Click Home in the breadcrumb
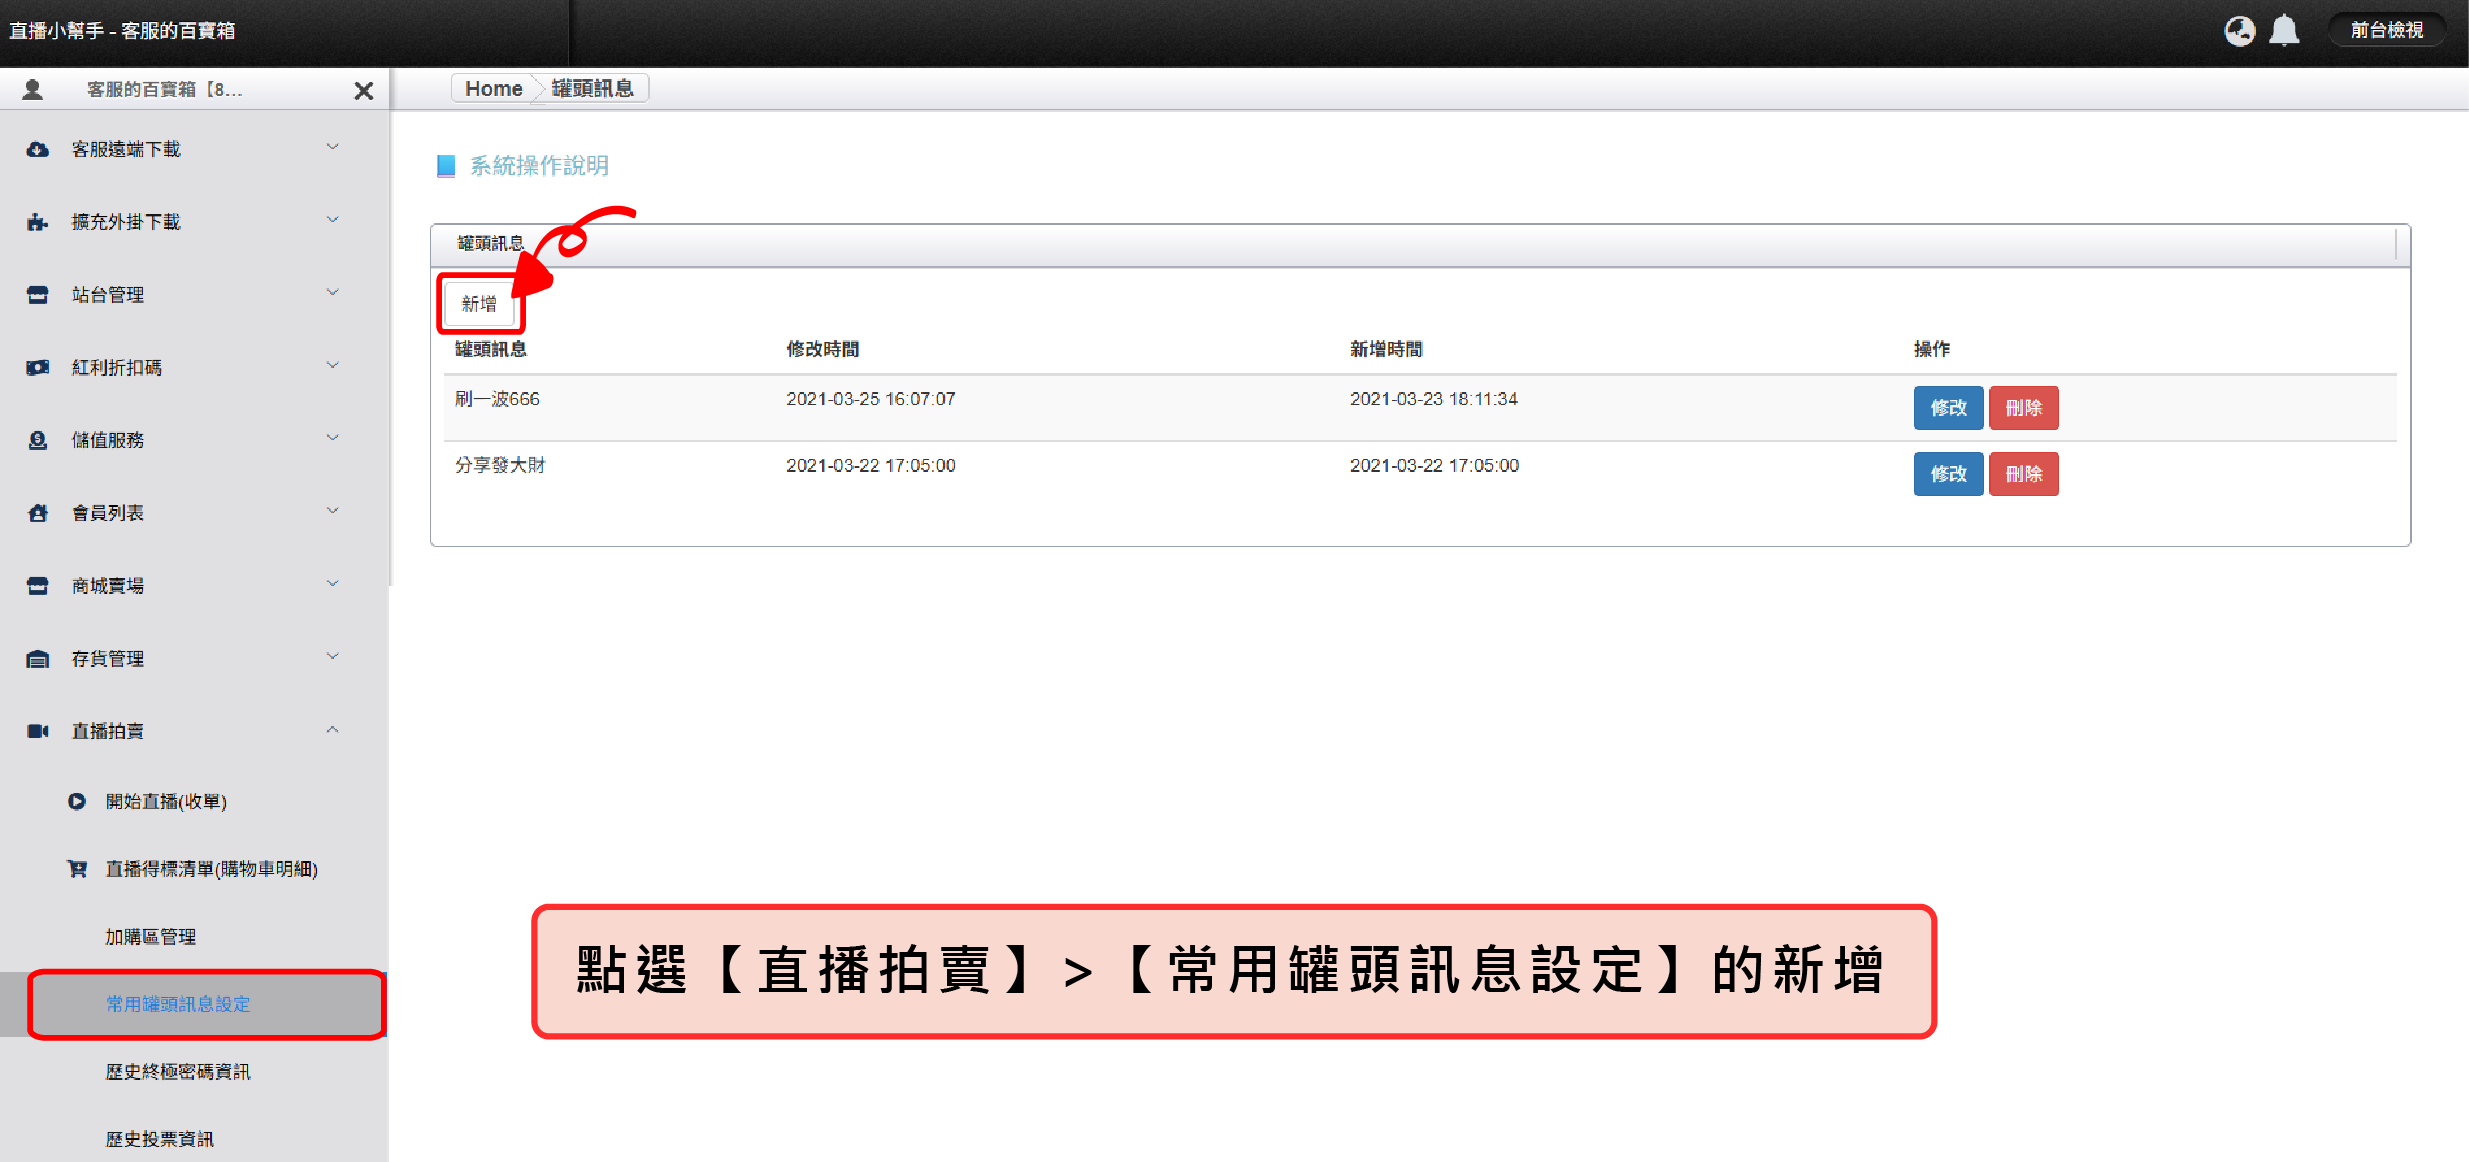The image size is (2469, 1162). (493, 89)
